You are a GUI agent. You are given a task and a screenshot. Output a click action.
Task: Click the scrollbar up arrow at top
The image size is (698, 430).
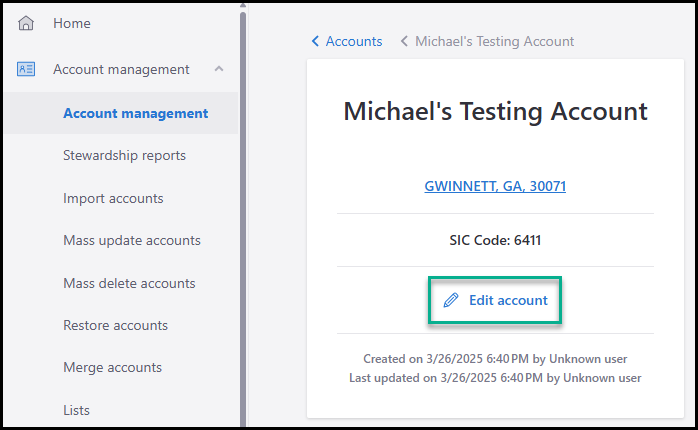tap(243, 5)
